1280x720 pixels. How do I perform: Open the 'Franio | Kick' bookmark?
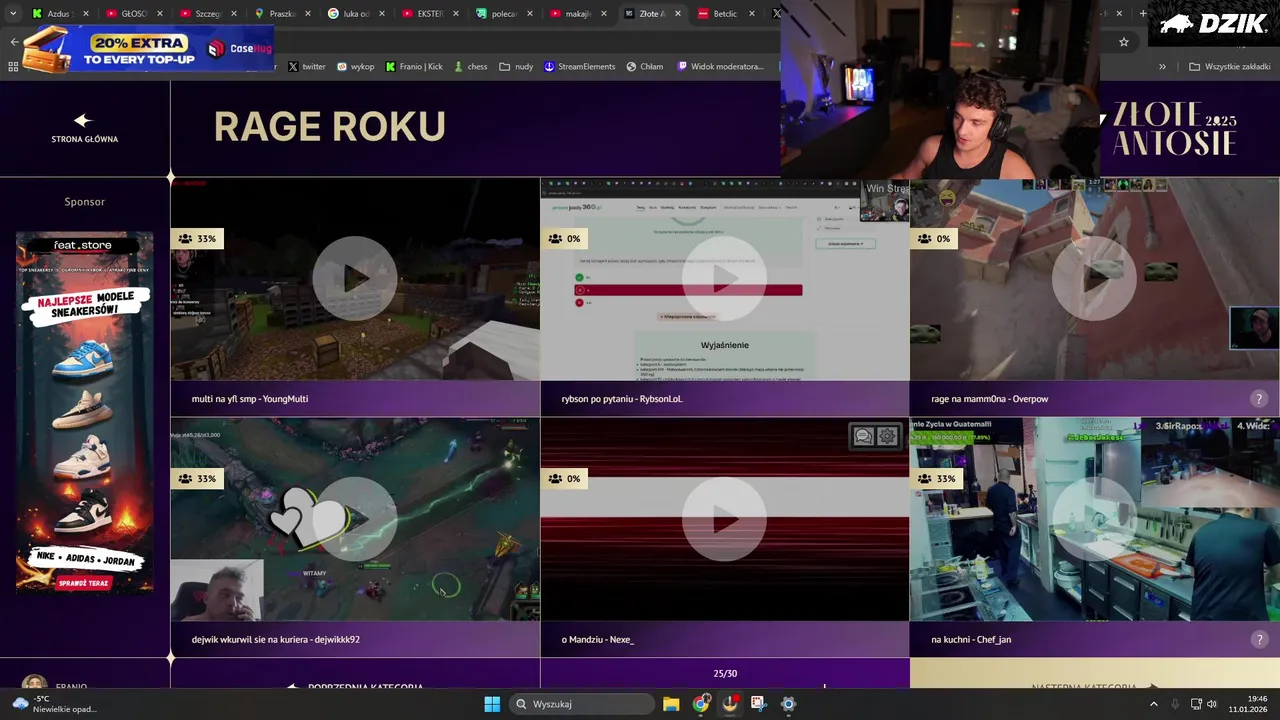[x=413, y=67]
